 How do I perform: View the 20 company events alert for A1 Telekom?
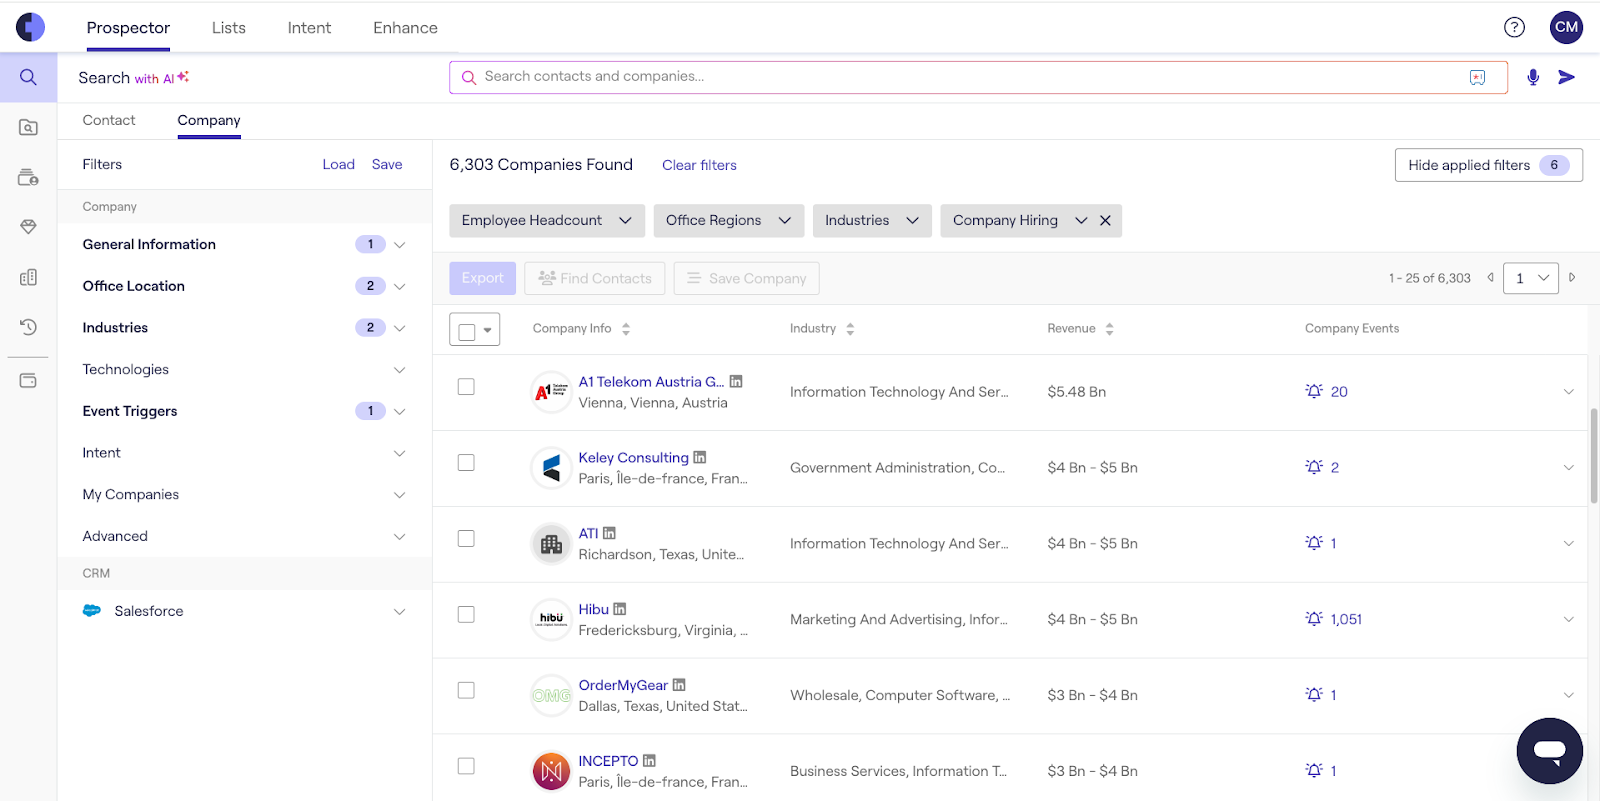[x=1326, y=391]
